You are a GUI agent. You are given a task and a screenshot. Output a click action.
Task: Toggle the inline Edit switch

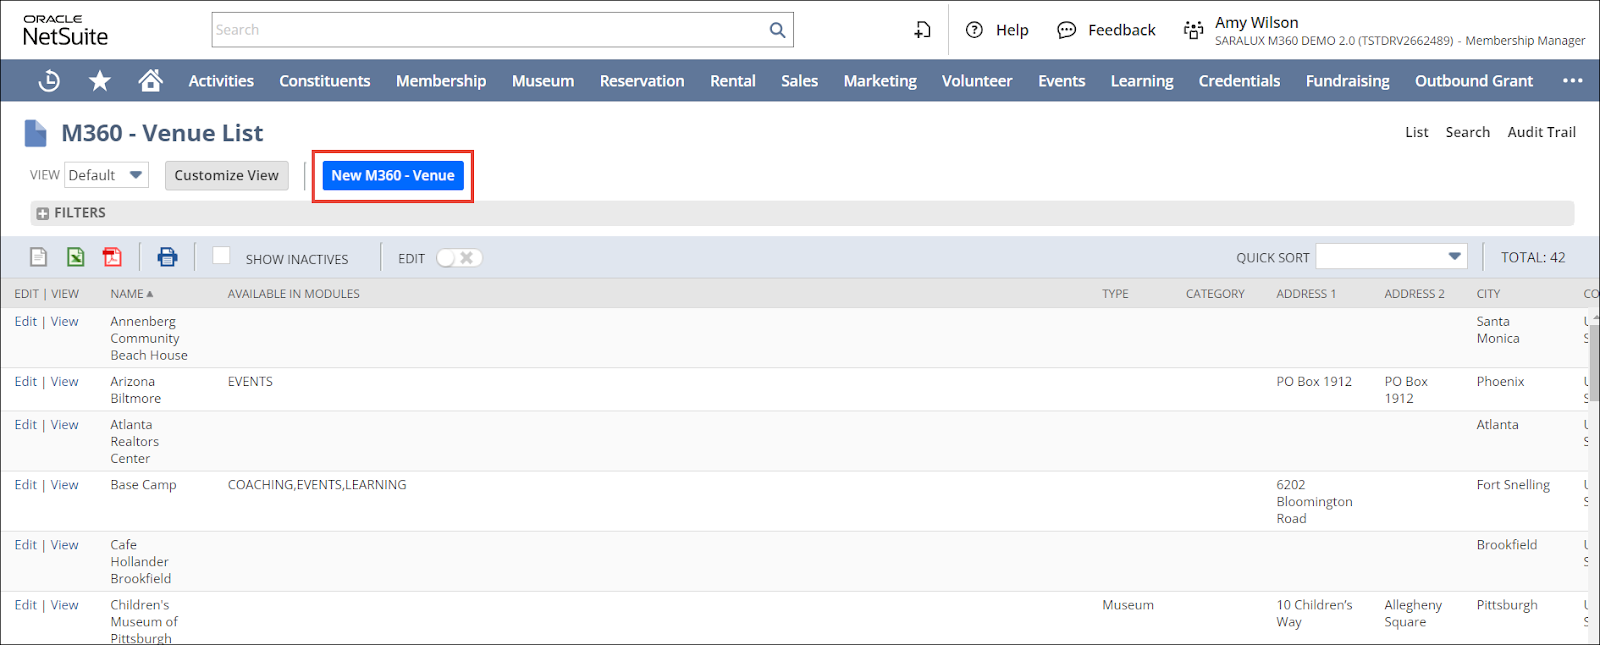(x=459, y=258)
